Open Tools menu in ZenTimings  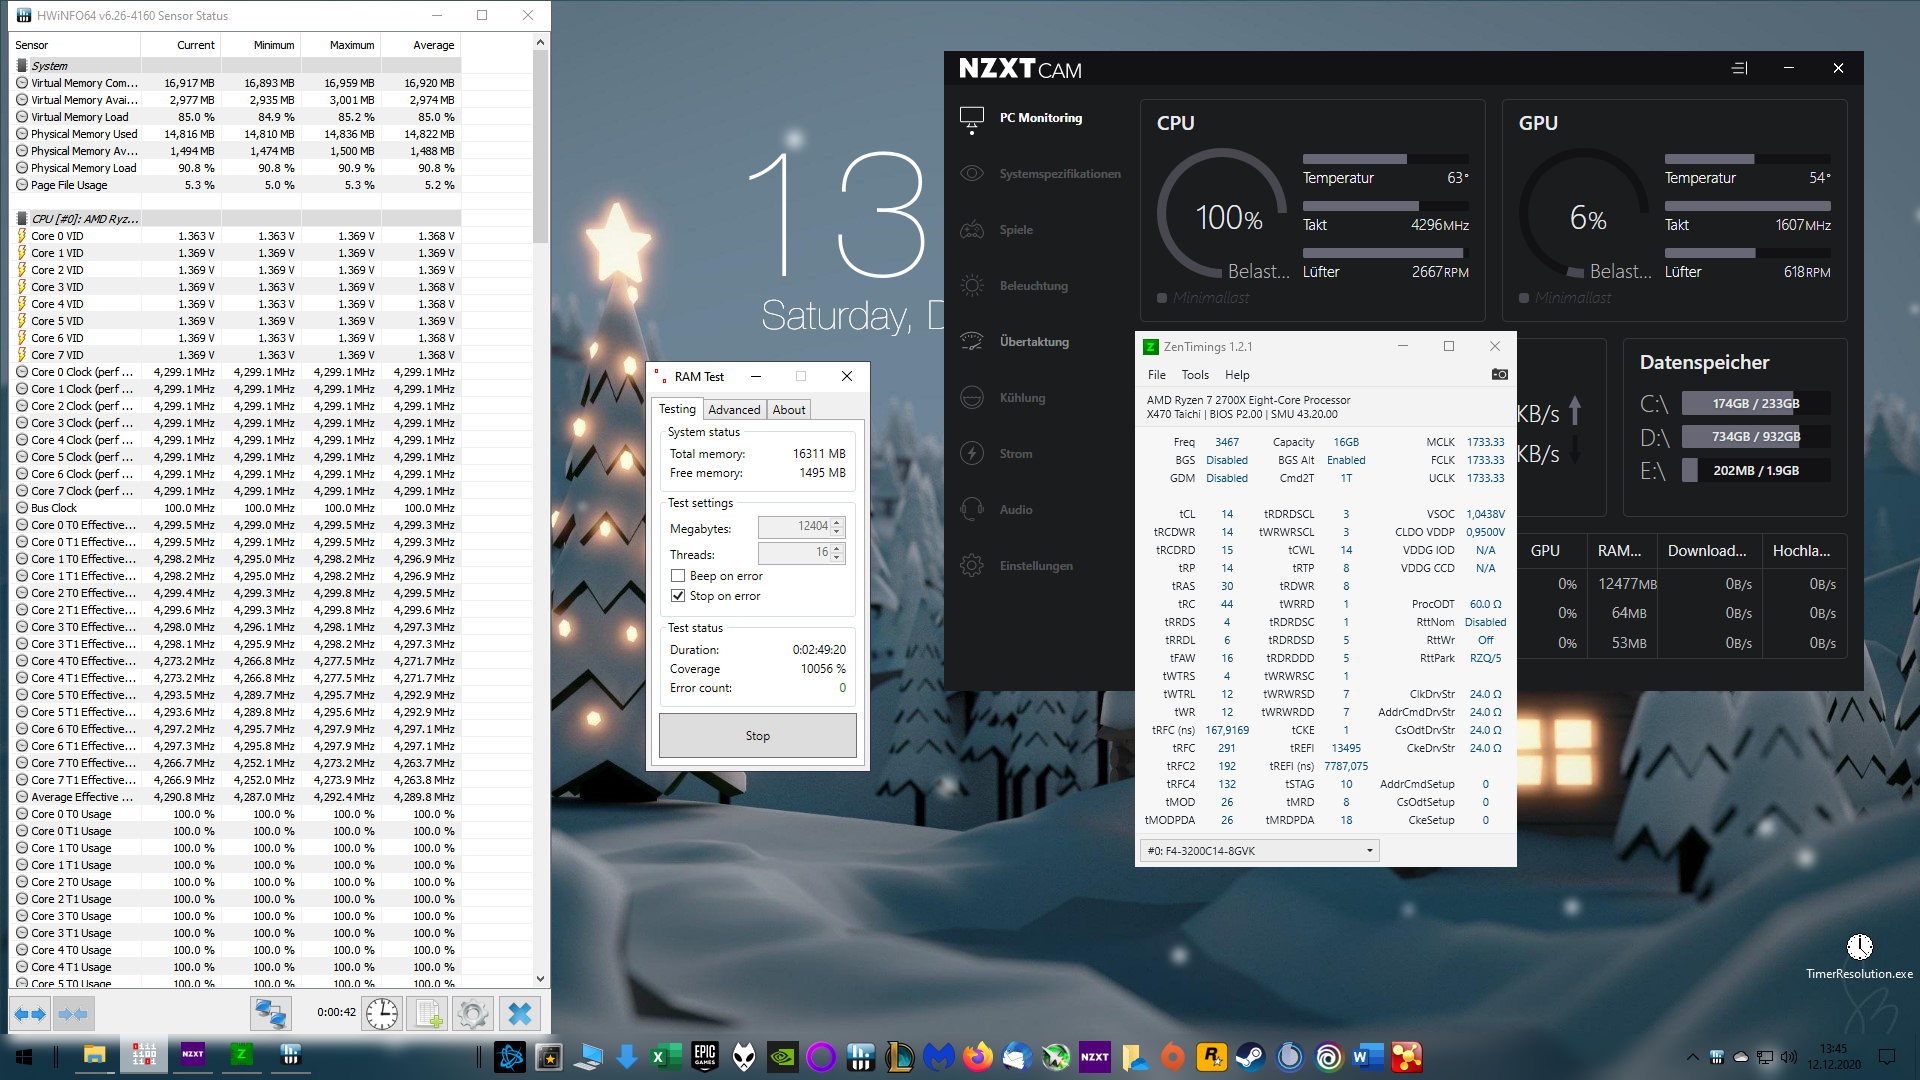[x=1195, y=375]
